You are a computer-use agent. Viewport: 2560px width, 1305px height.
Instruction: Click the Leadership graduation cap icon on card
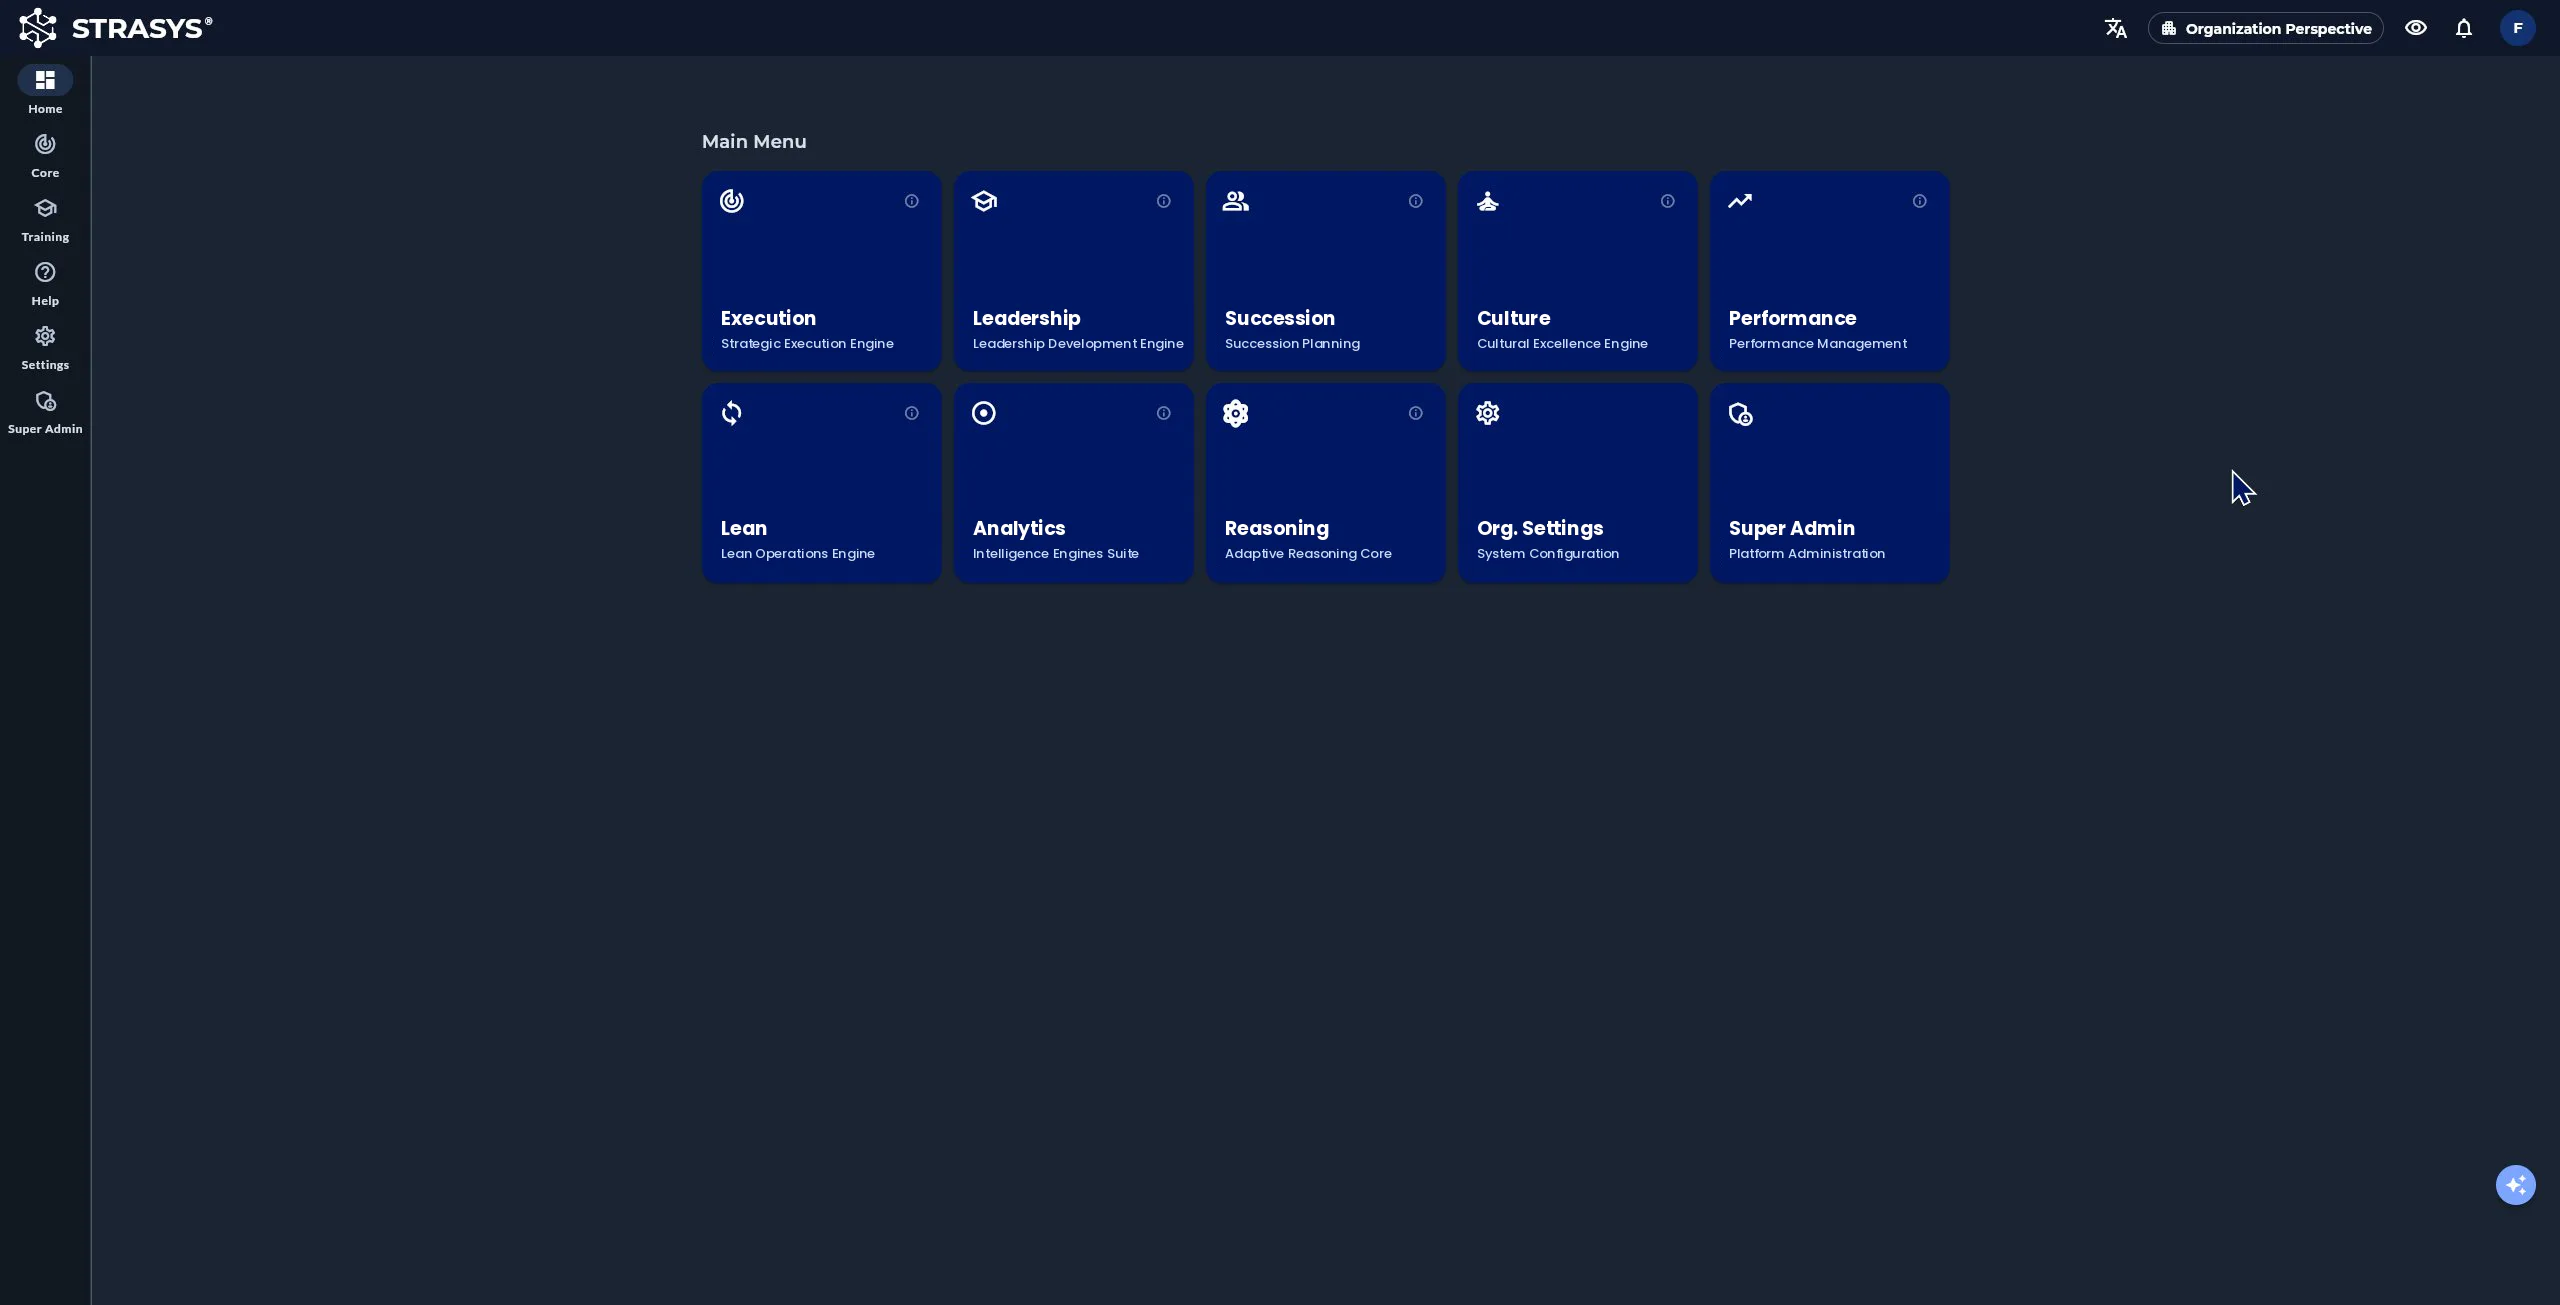984,201
